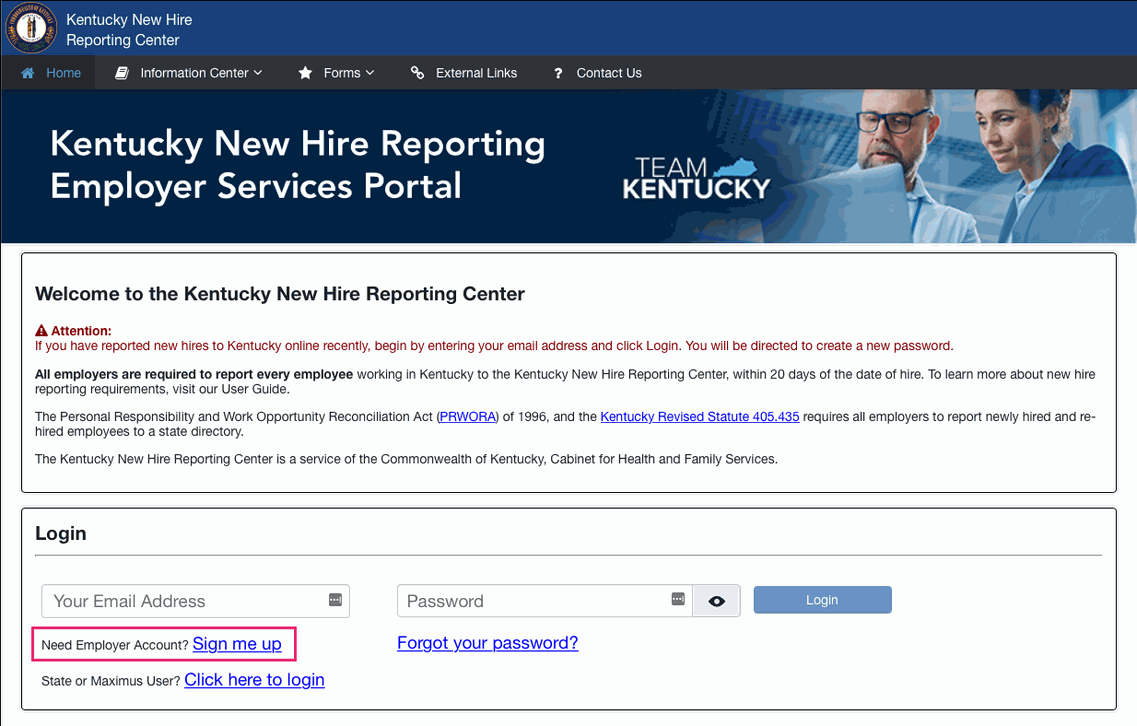This screenshot has height=726, width=1137.
Task: Click the Welcome to the Kentucky New Hire Reporting Center heading
Action: click(280, 294)
